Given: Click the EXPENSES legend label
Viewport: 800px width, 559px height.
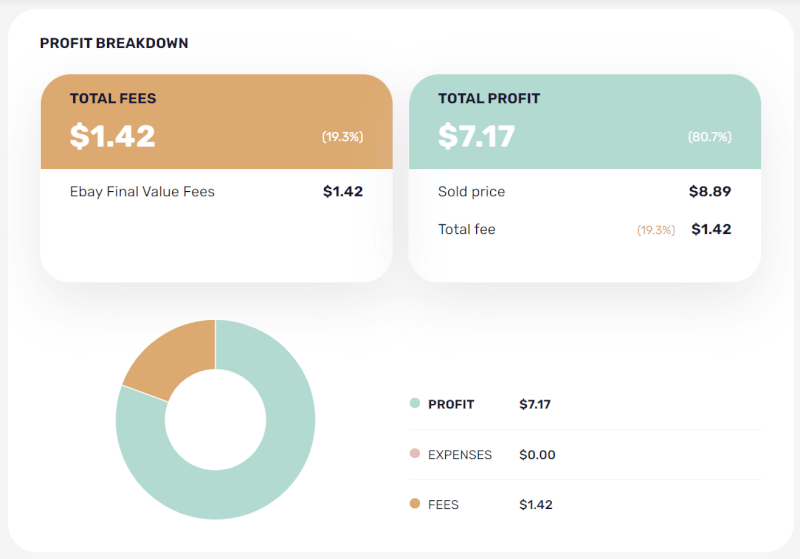Looking at the screenshot, I should coord(460,454).
